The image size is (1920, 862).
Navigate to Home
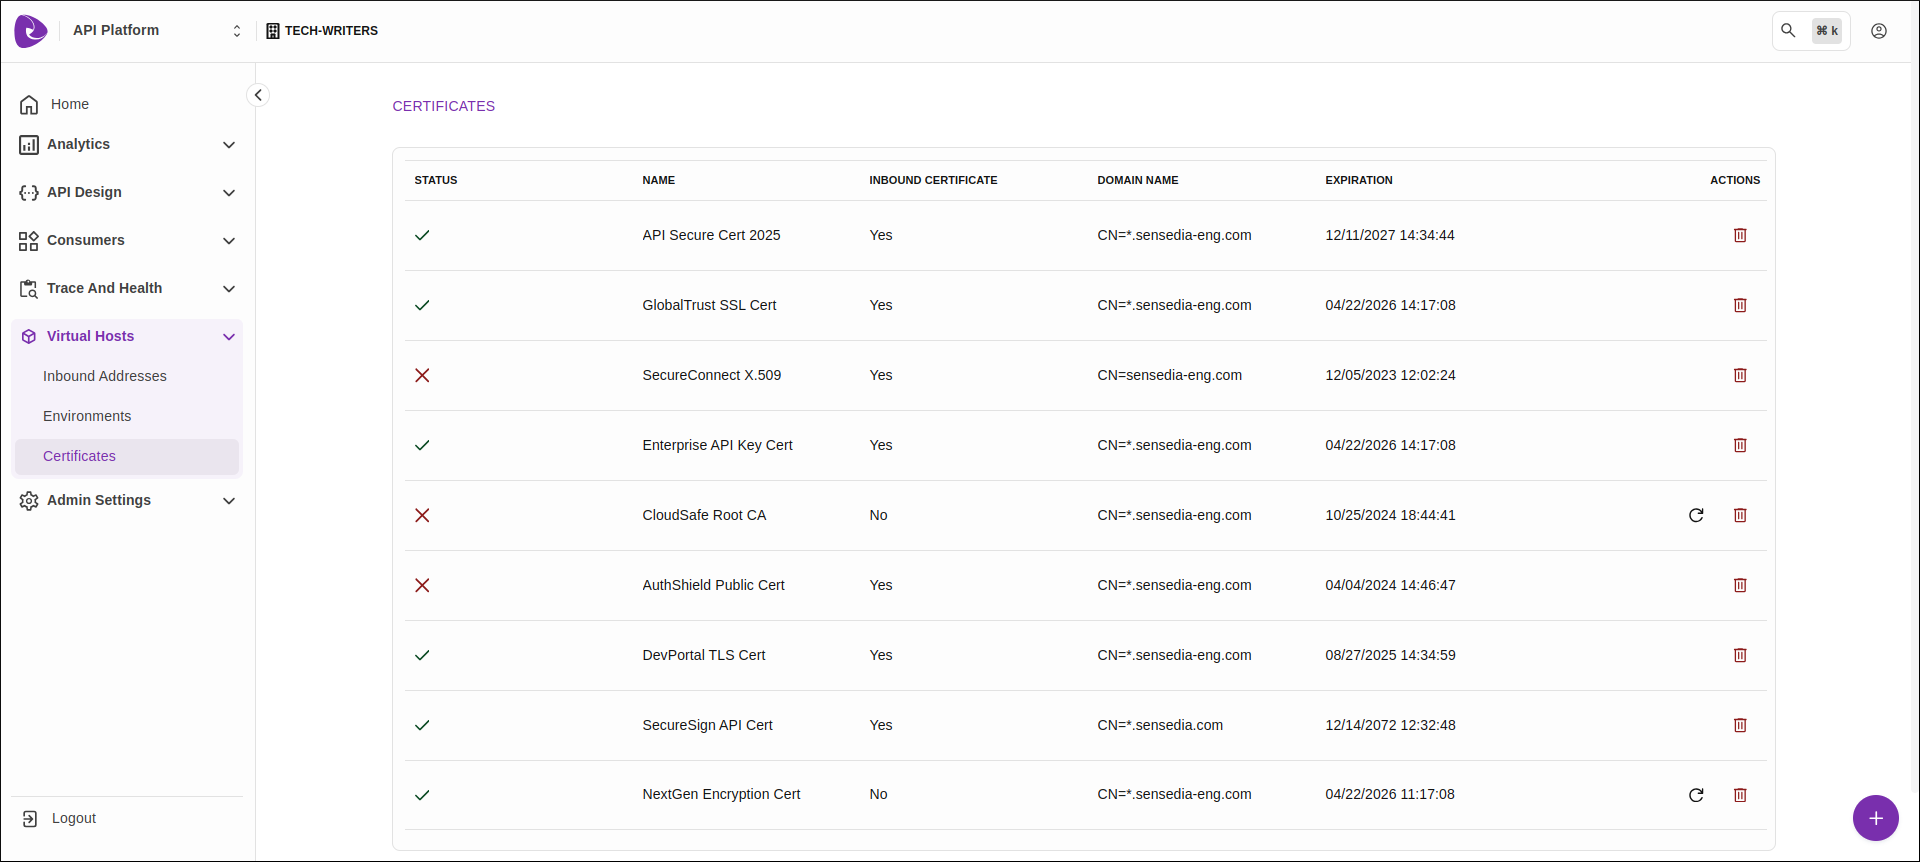[x=69, y=104]
